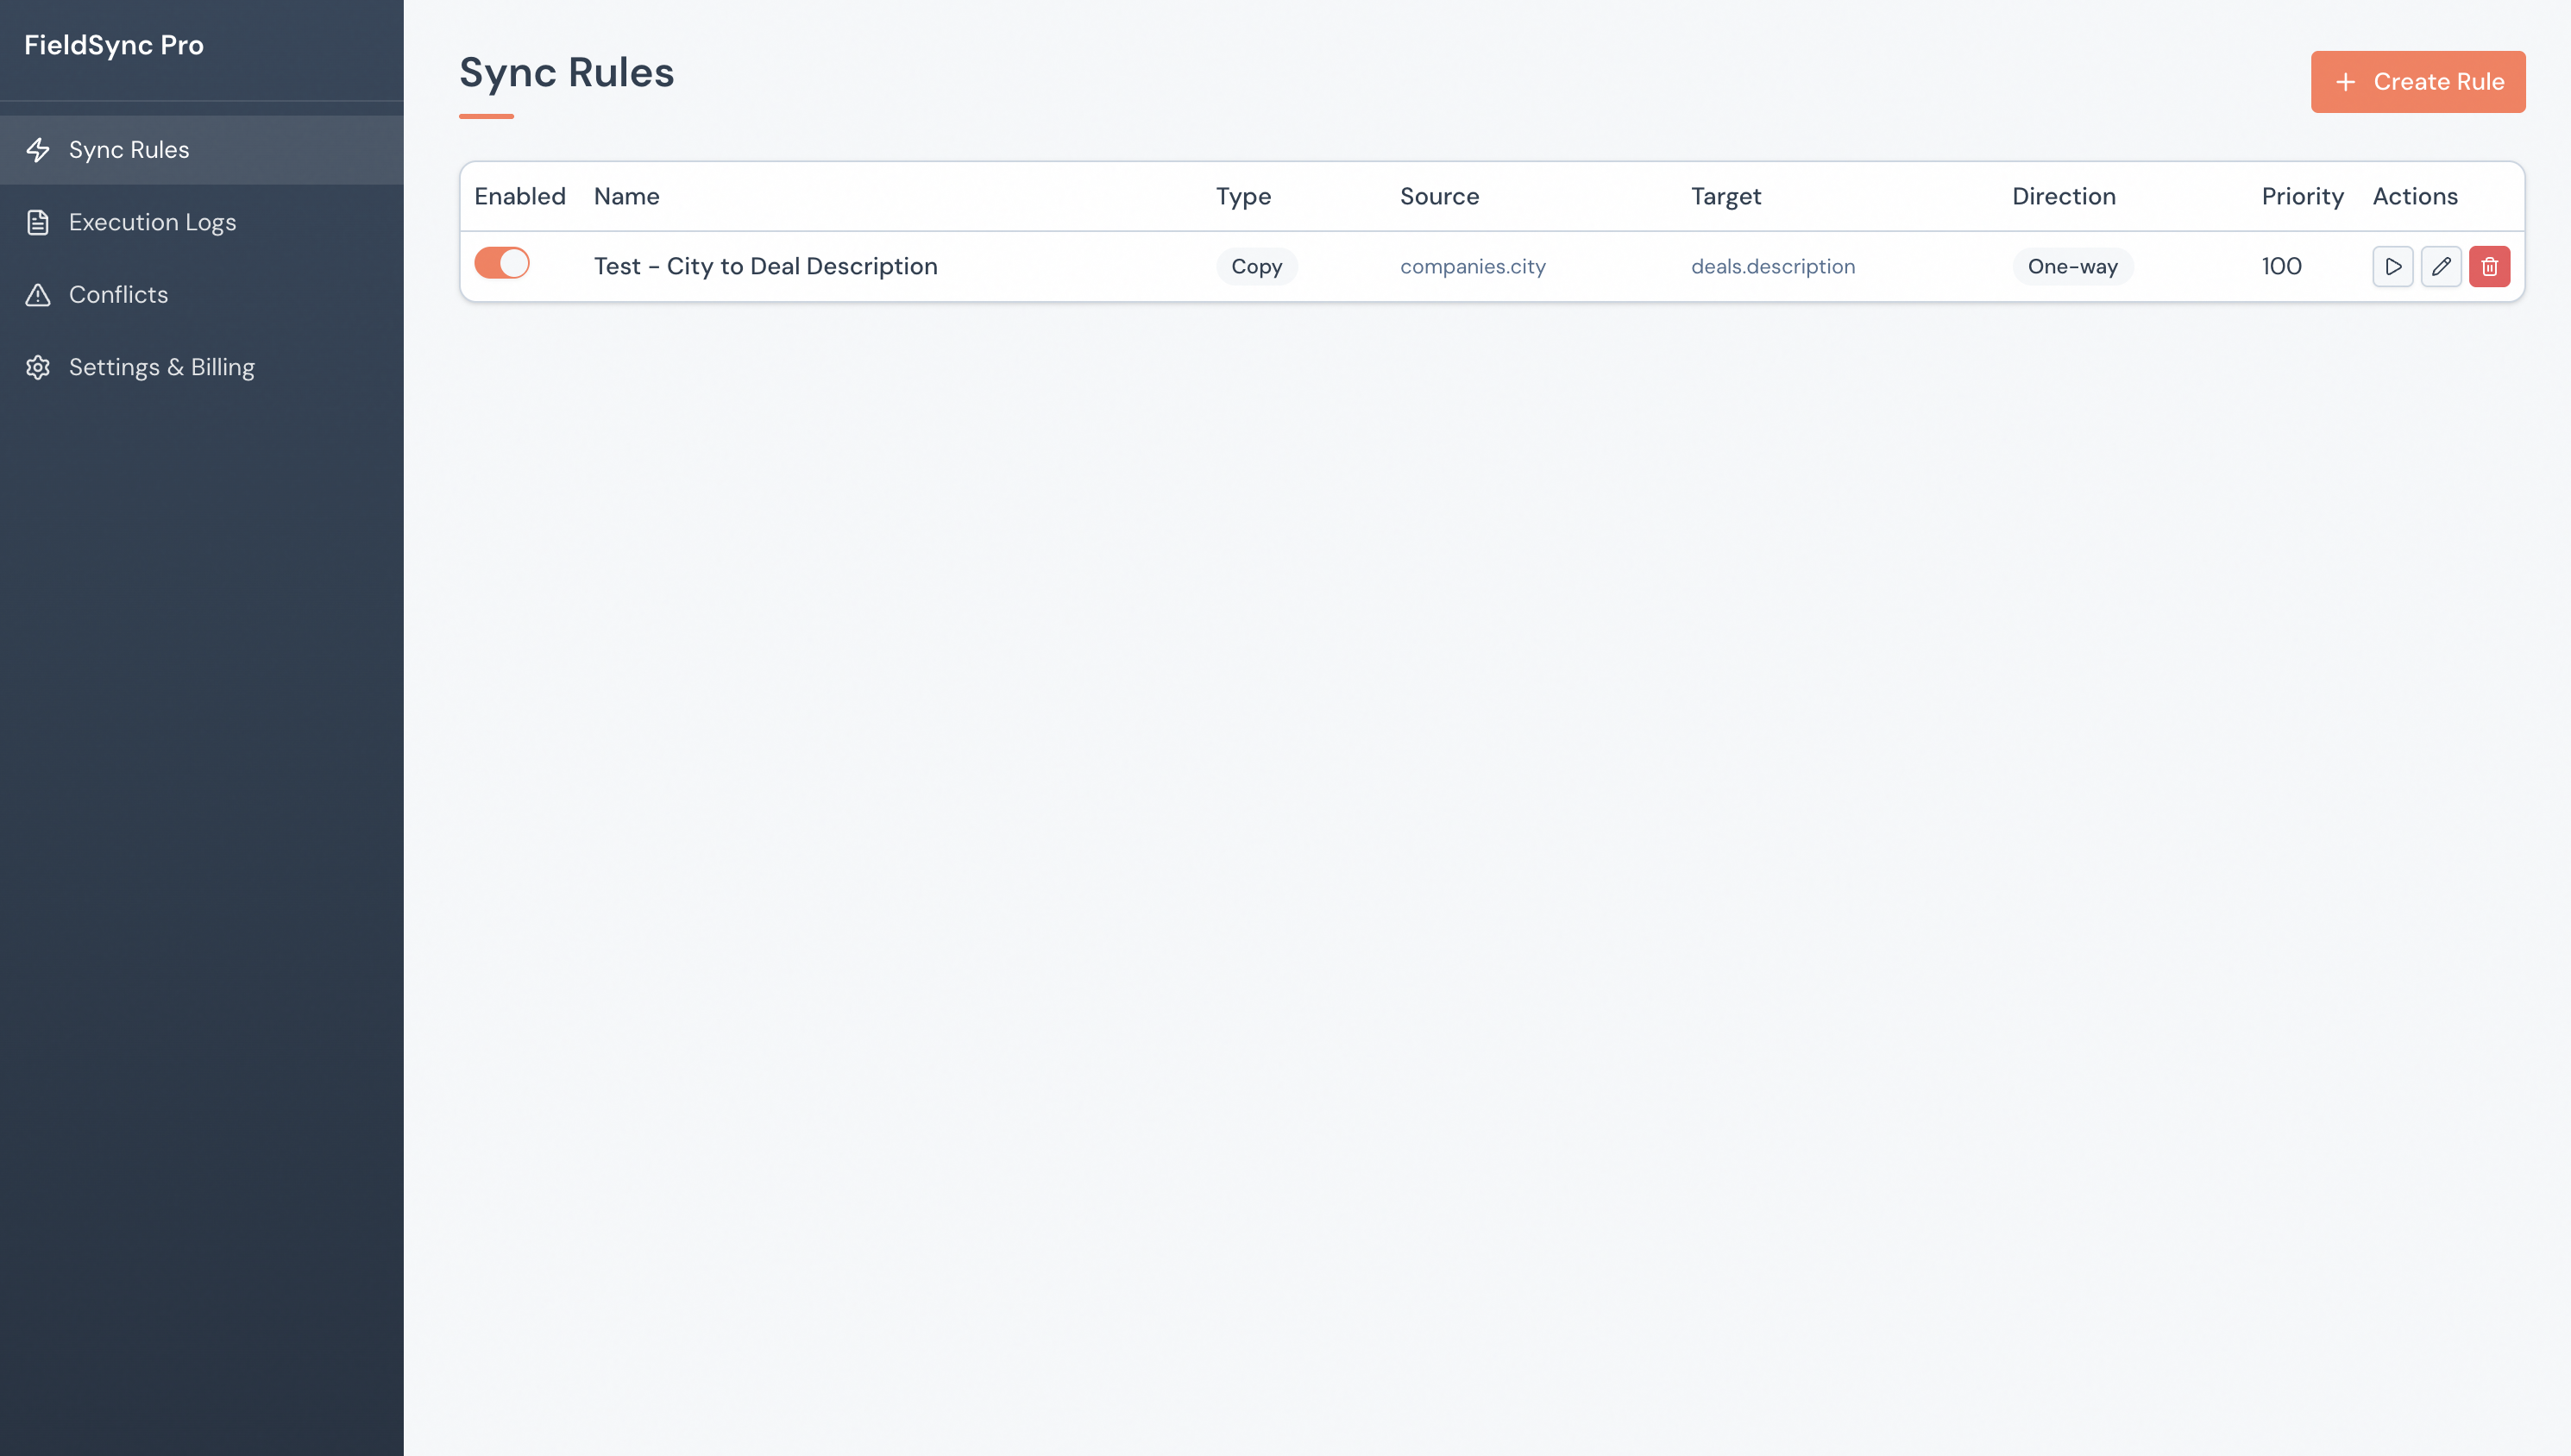Screen dimensions: 2571x1456
Task: Click the FieldSync Pro title
Action: tap(114, 44)
